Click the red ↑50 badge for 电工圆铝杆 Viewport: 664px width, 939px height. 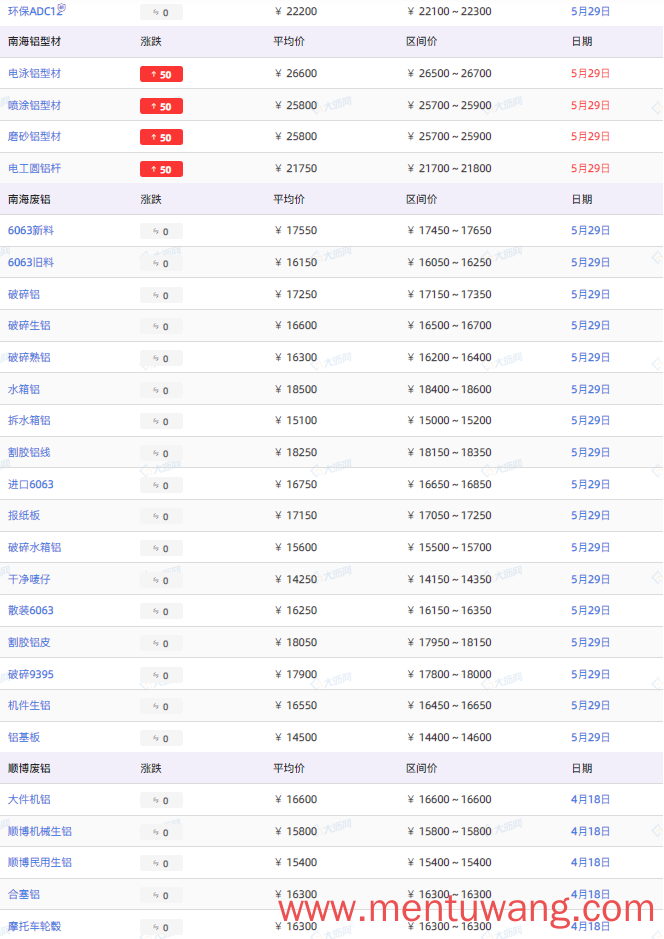pos(161,169)
